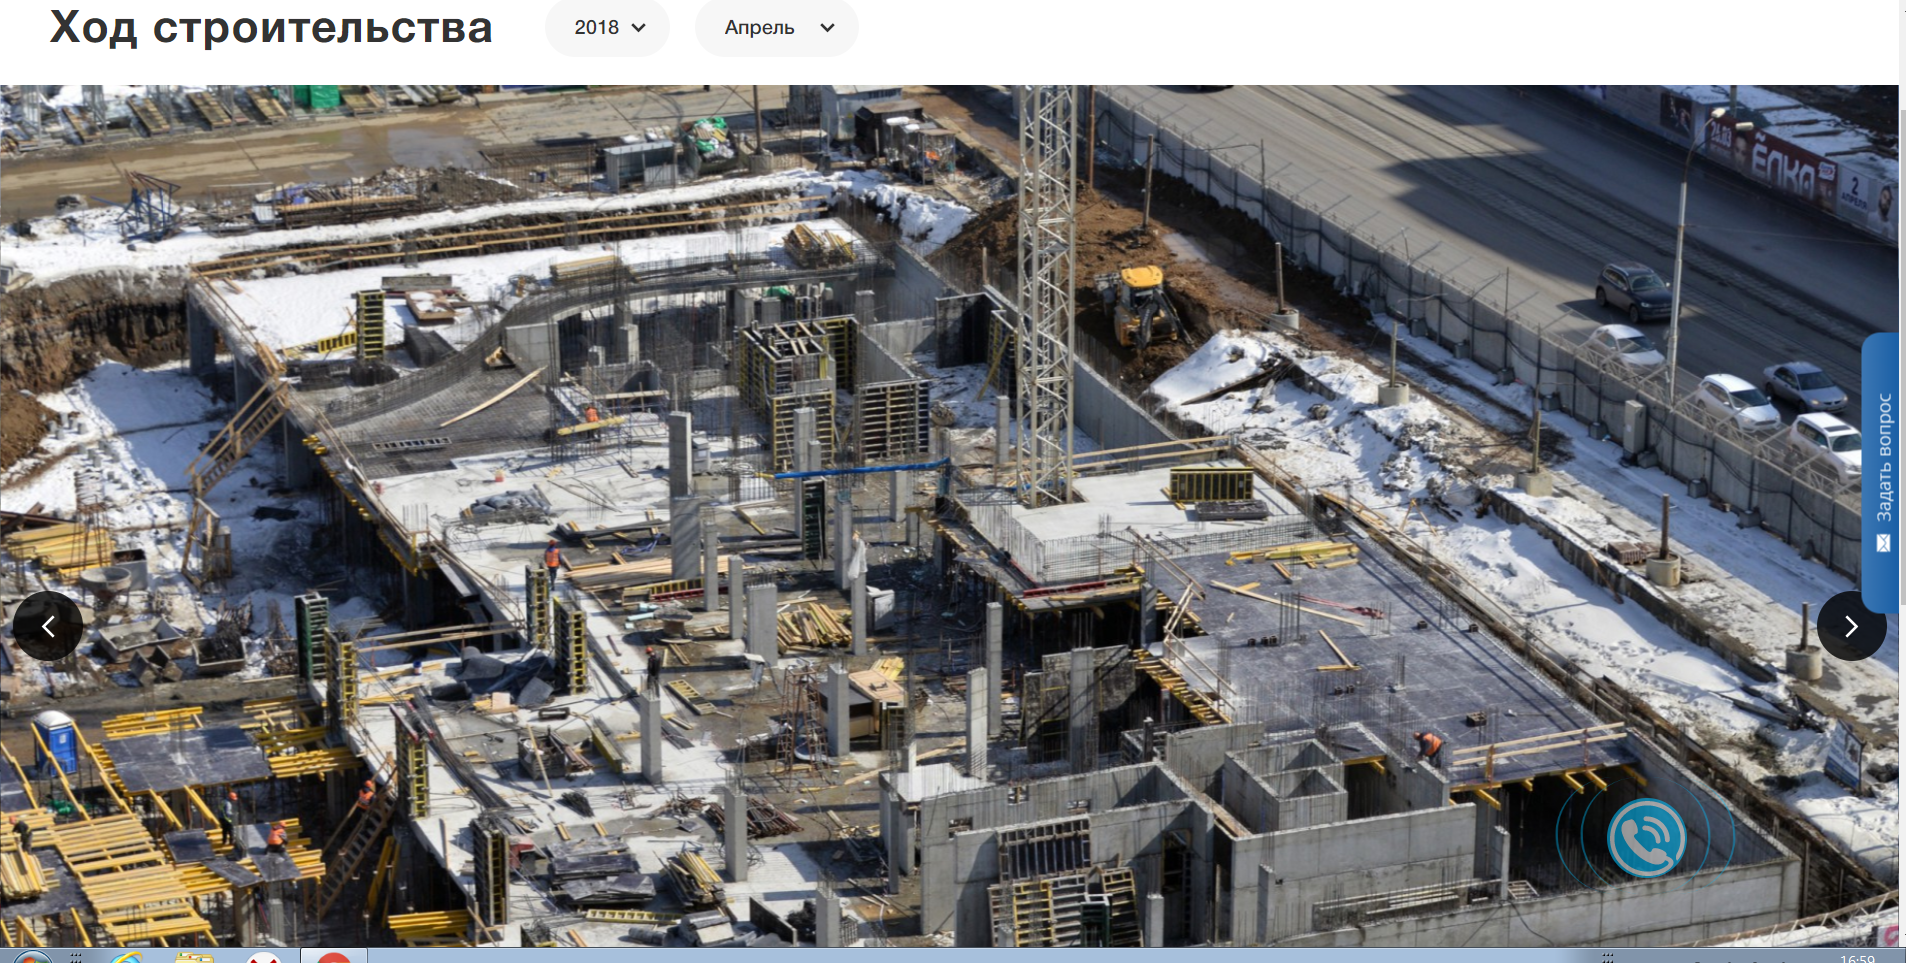This screenshot has width=1906, height=963.
Task: Expand the chevron next to Апрель
Action: tap(827, 28)
